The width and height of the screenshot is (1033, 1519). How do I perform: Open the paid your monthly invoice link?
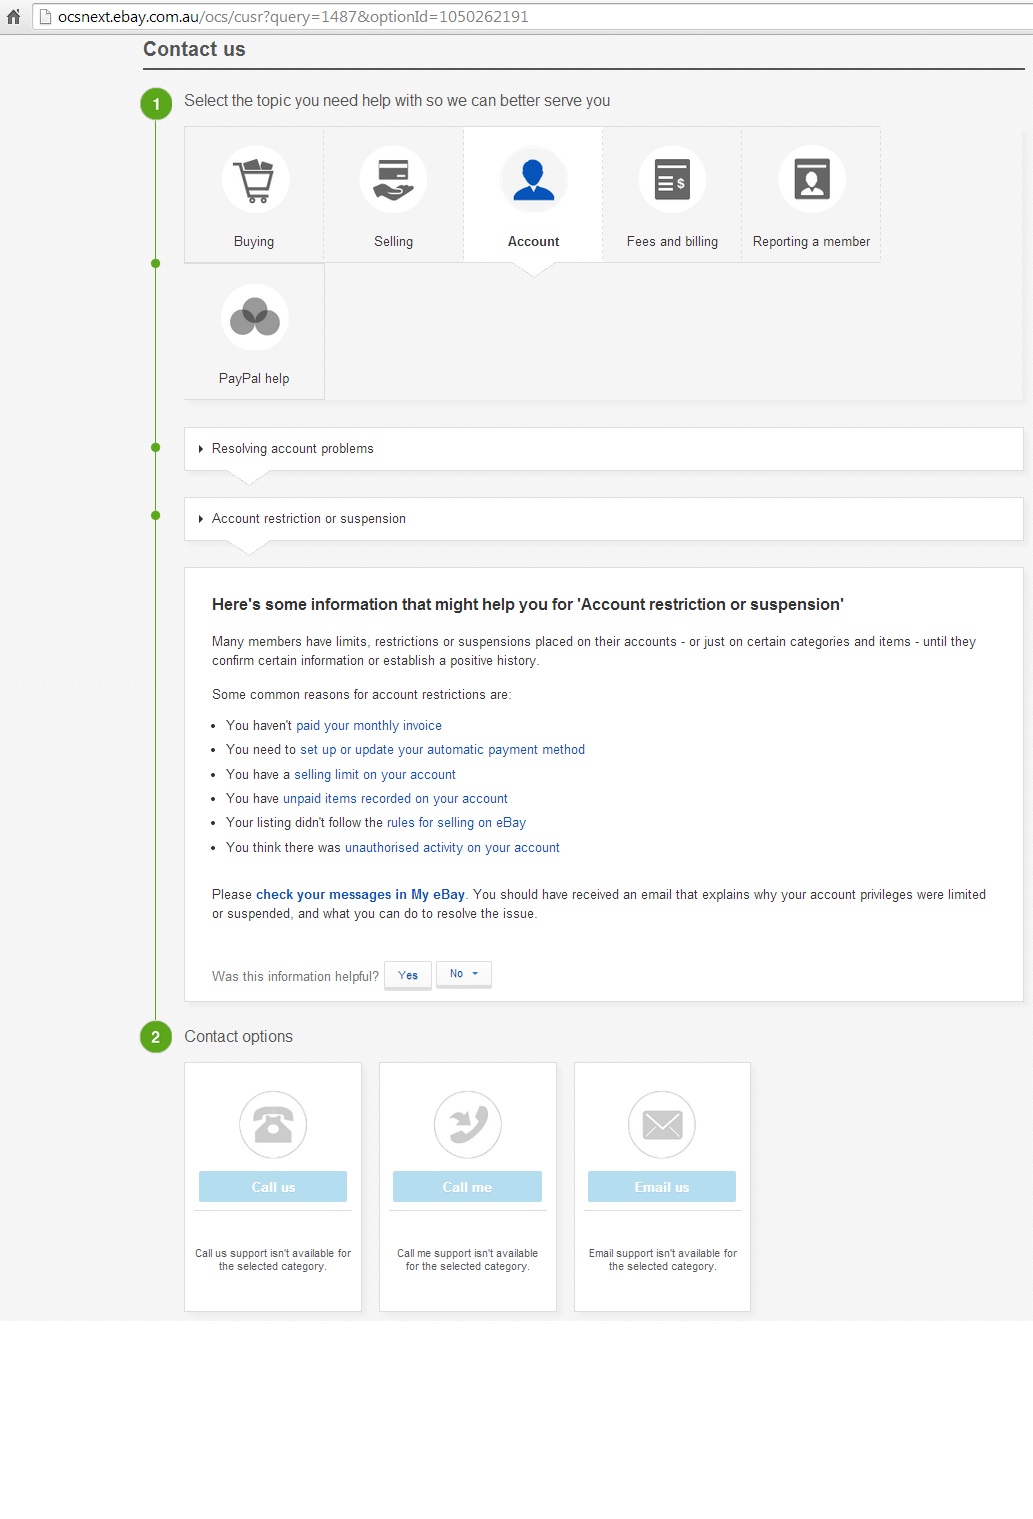(x=369, y=725)
